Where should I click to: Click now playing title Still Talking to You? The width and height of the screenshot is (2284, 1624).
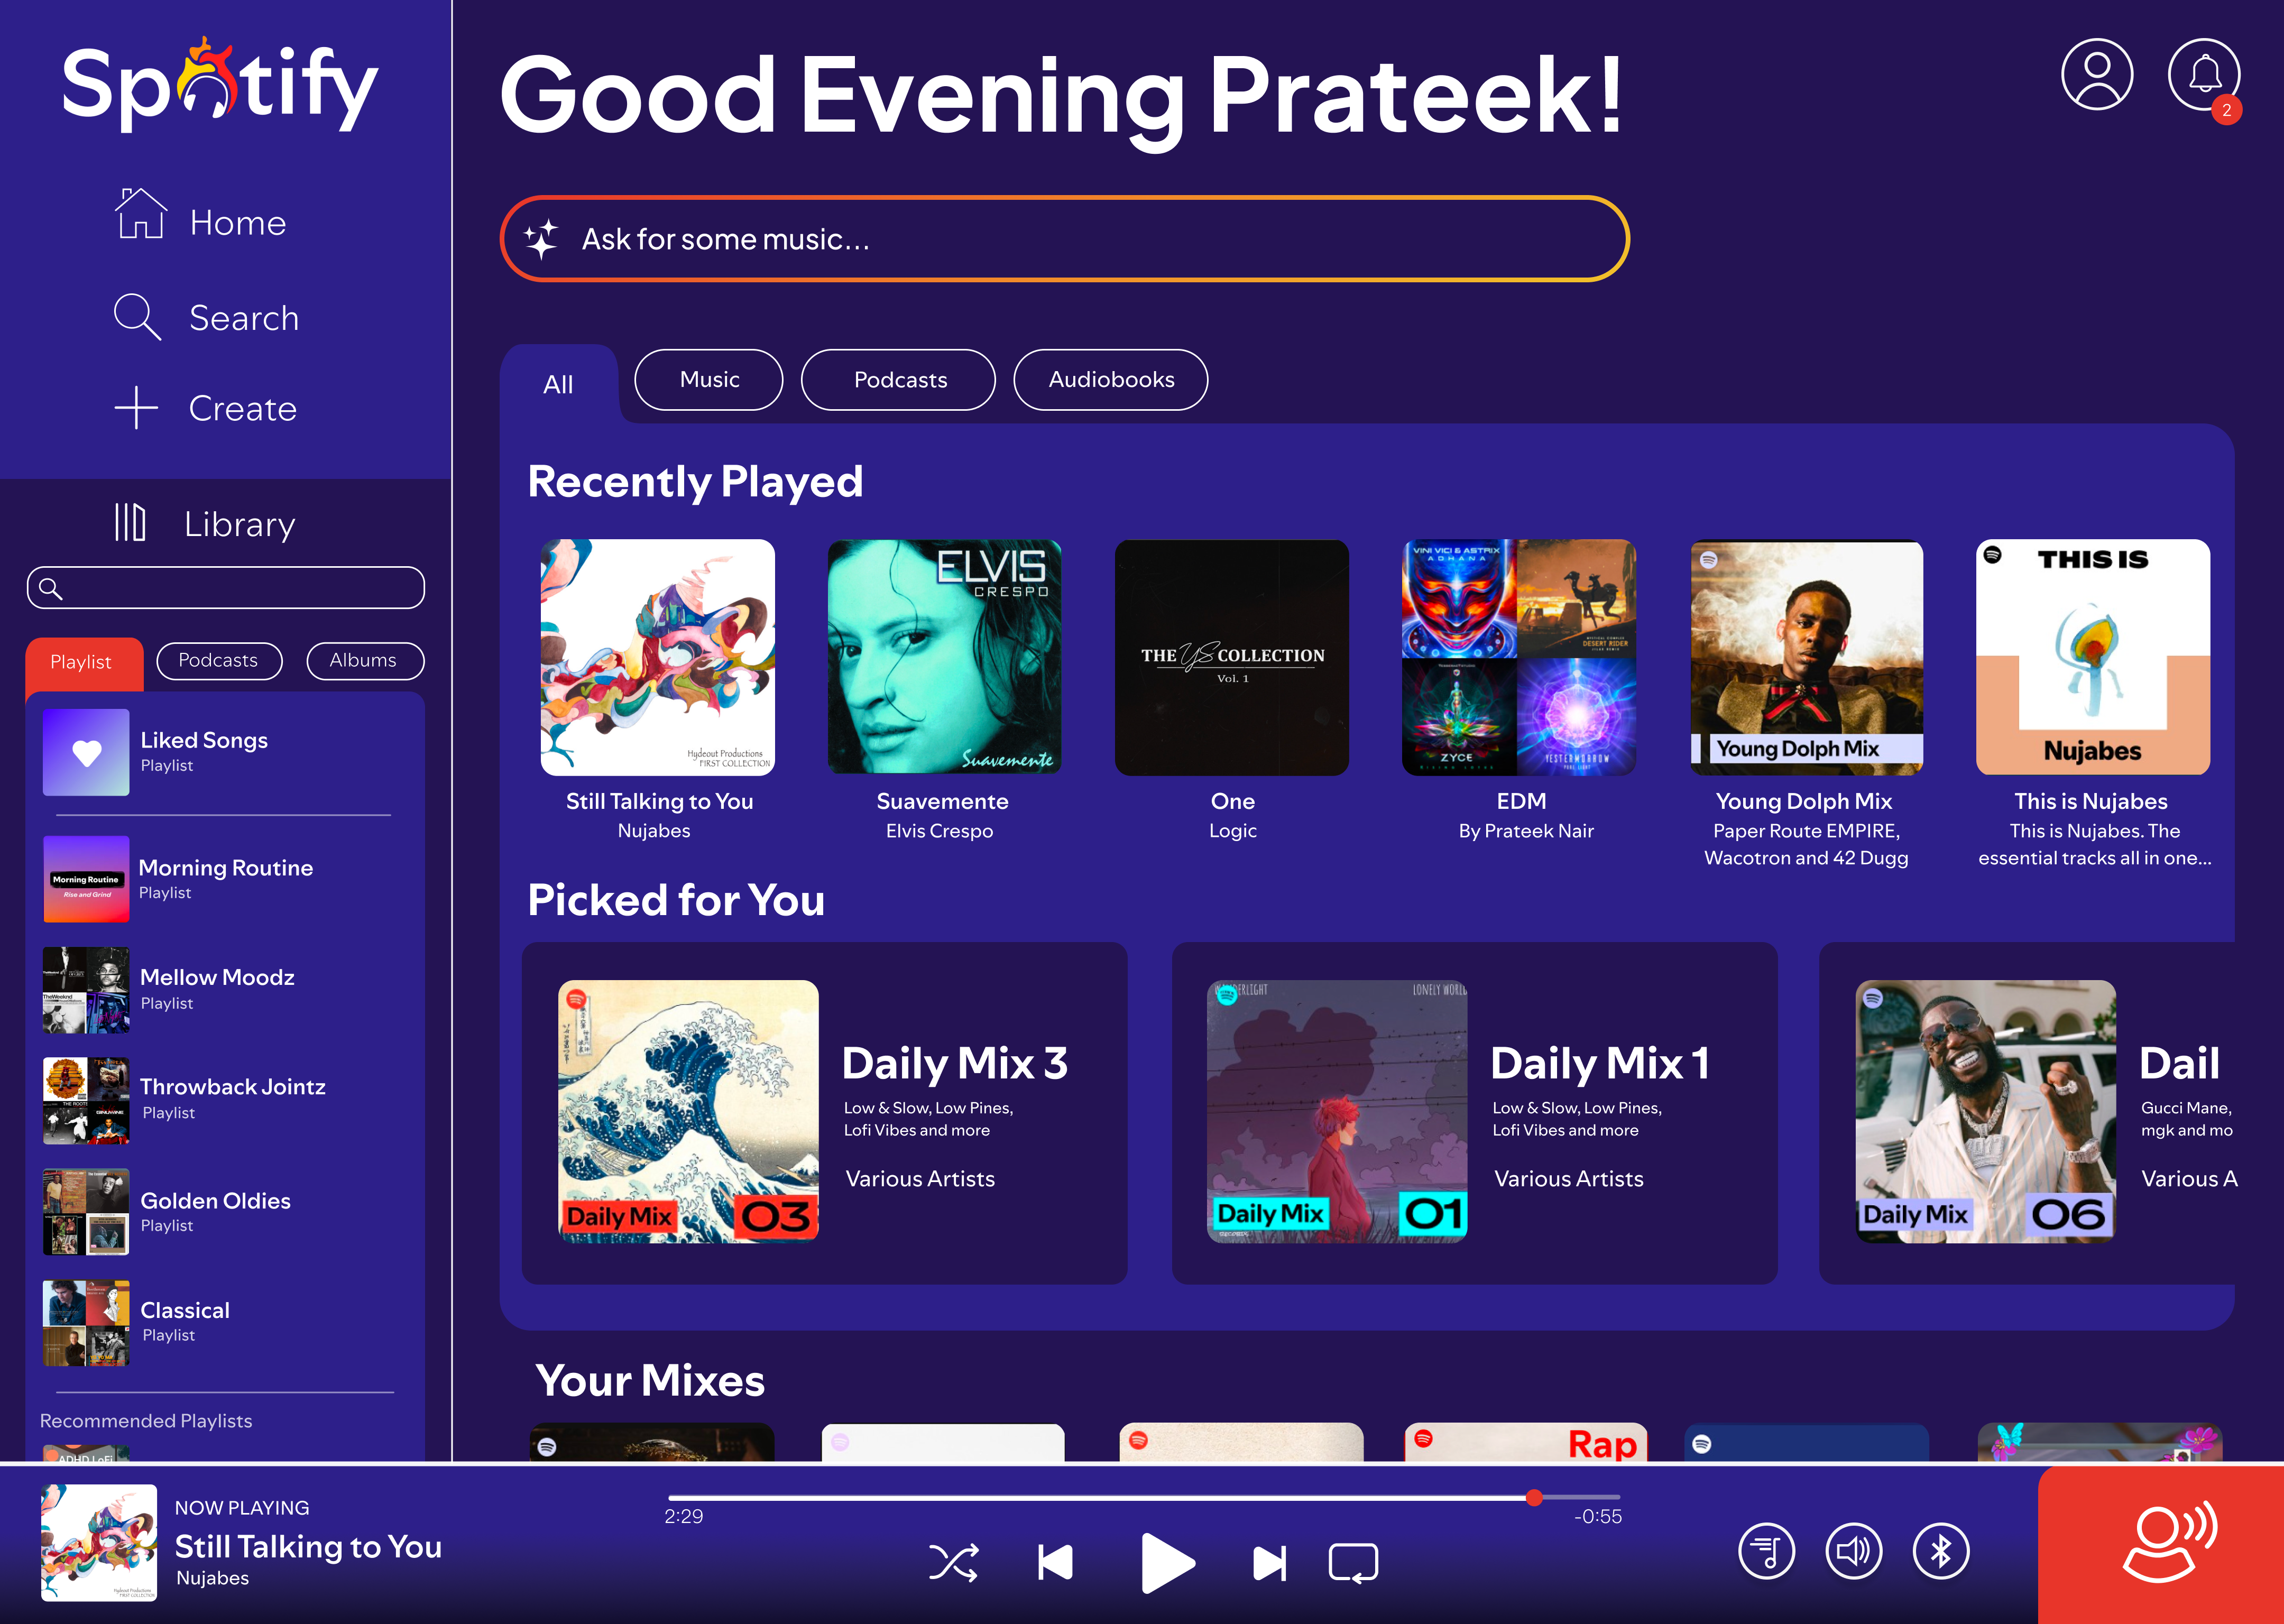[x=308, y=1546]
